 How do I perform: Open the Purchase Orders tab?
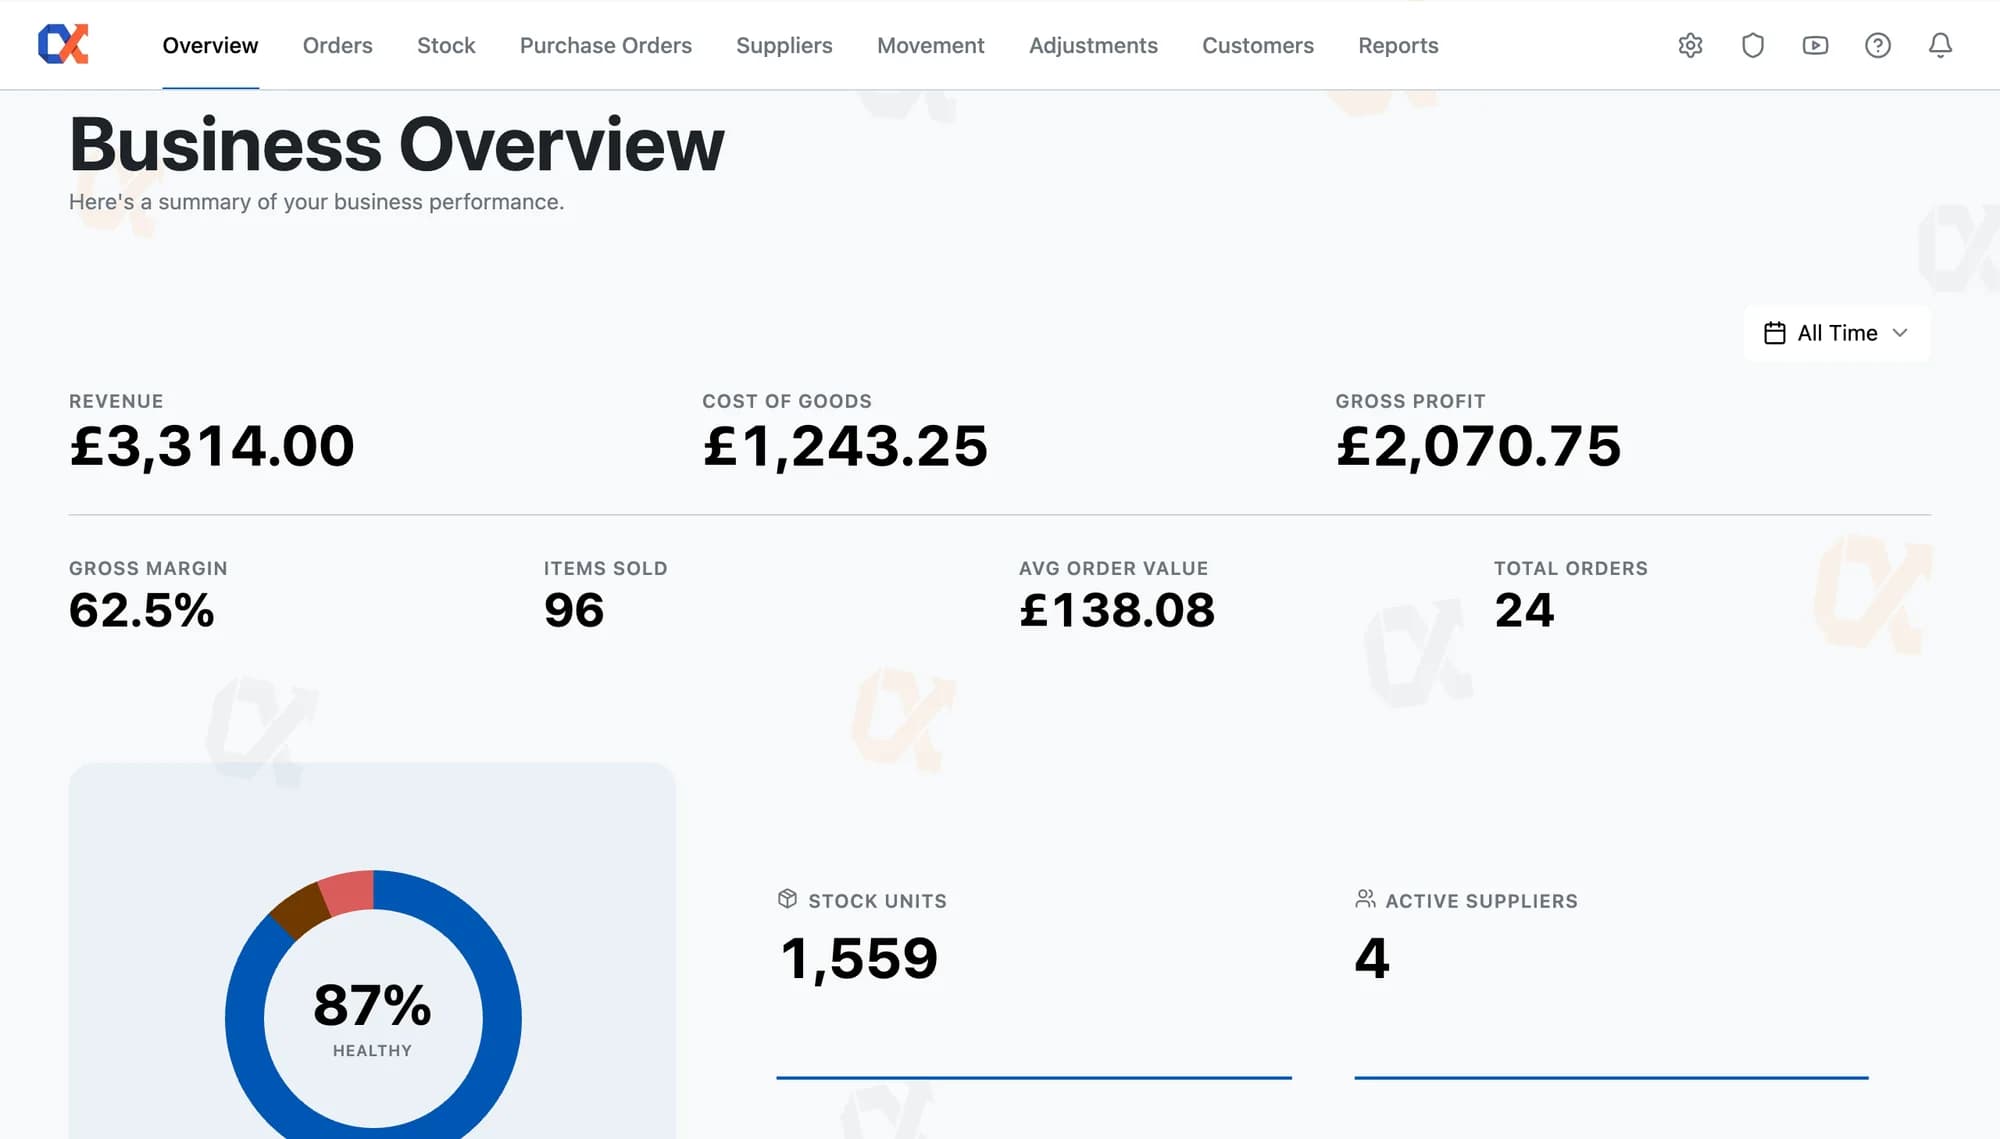pos(605,45)
